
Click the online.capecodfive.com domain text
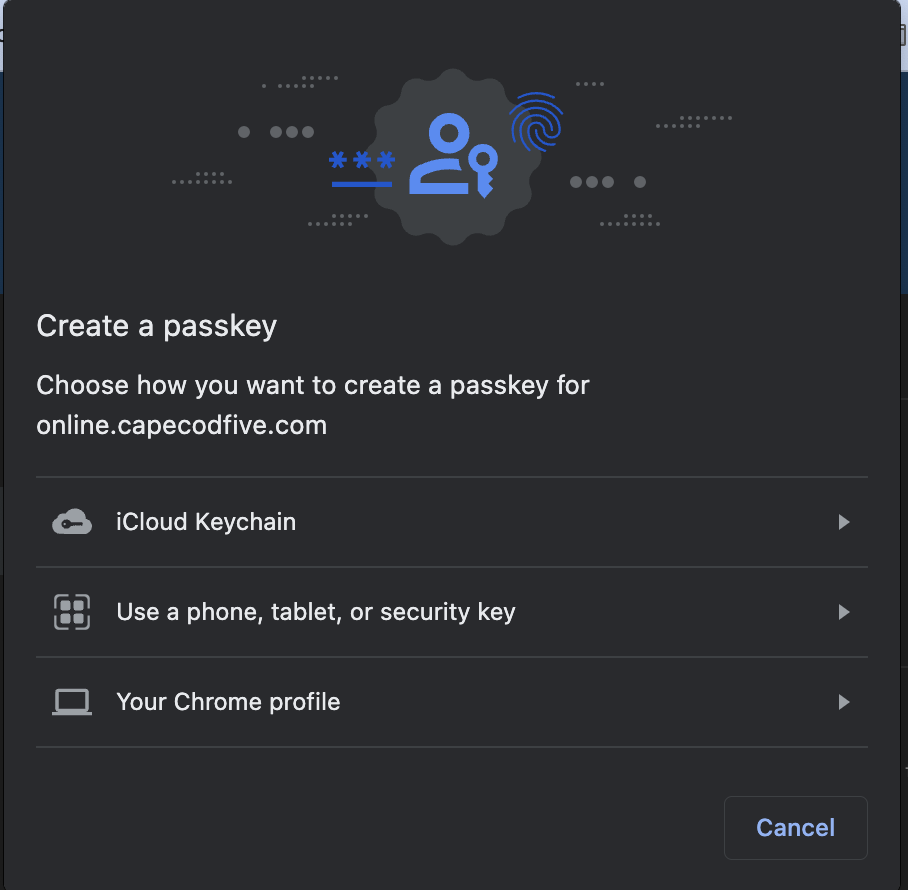[181, 425]
